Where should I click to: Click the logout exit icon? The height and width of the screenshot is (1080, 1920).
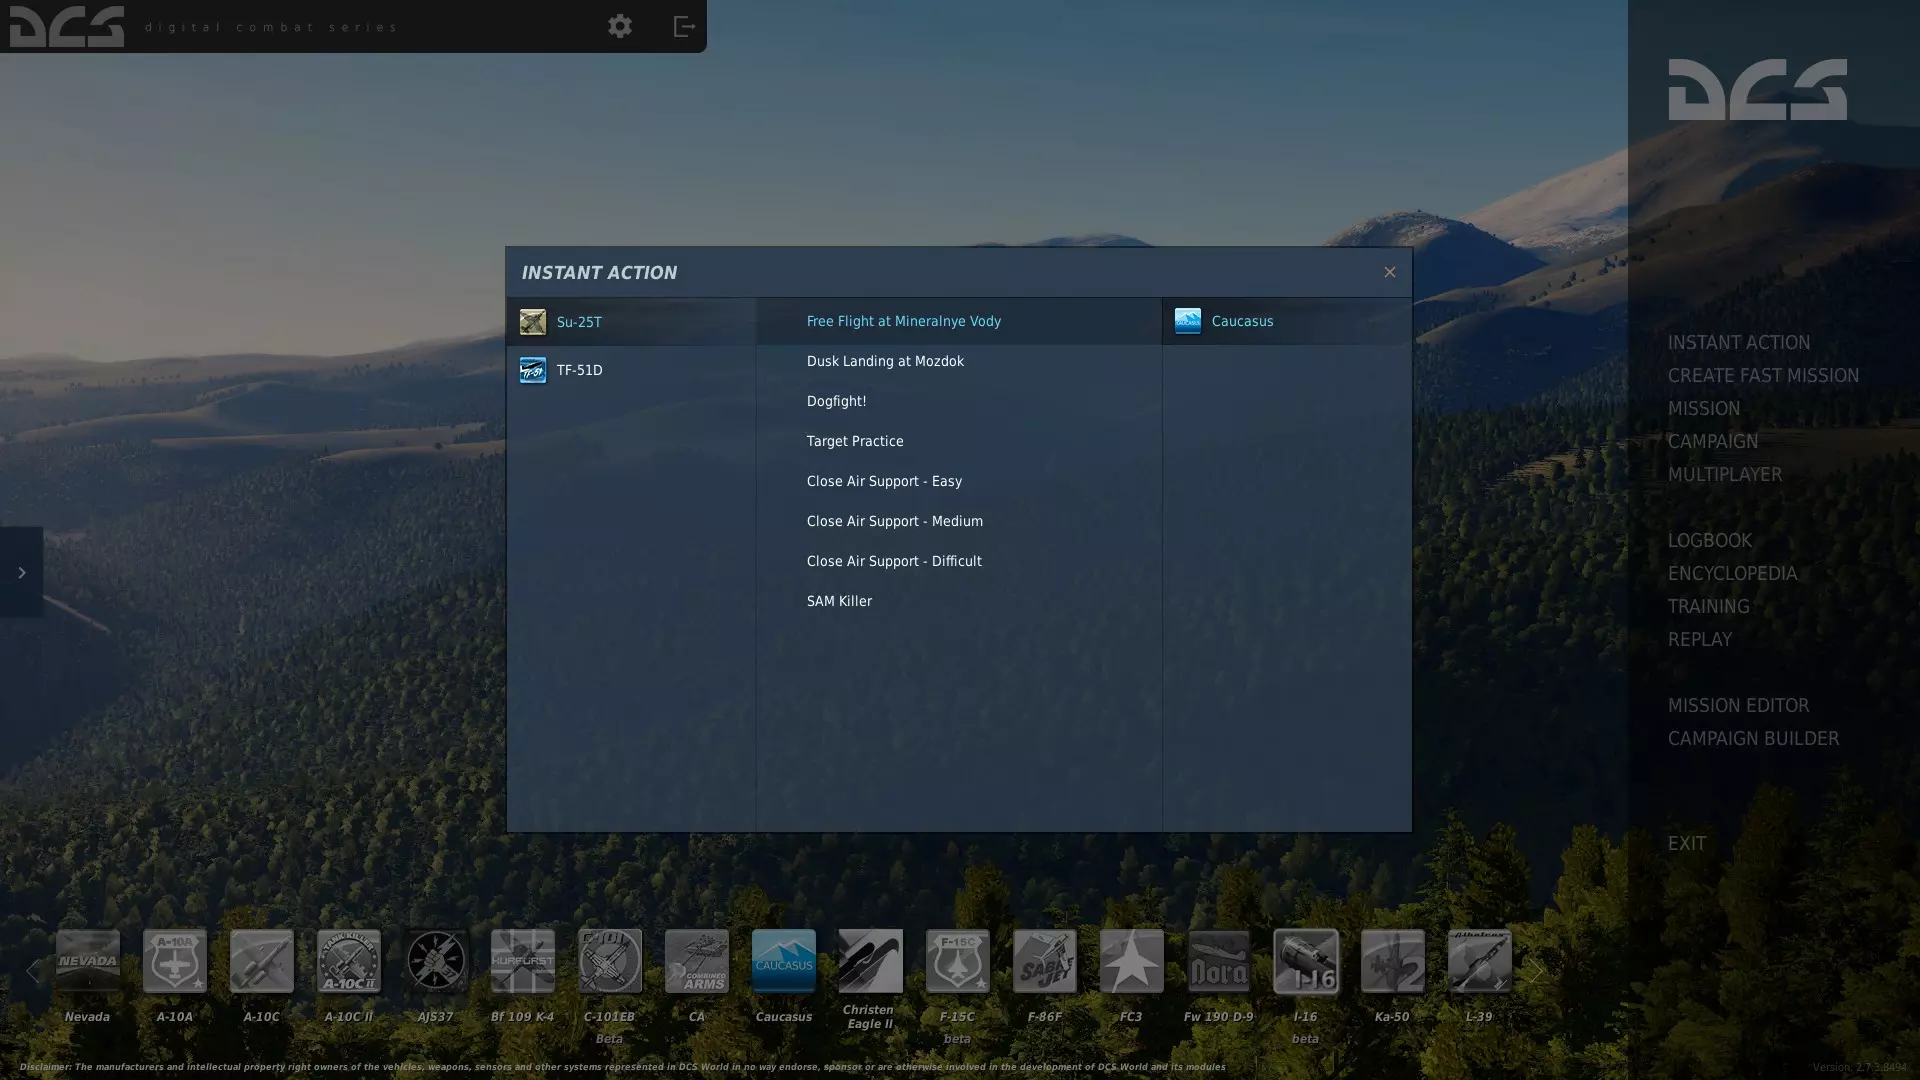point(684,26)
